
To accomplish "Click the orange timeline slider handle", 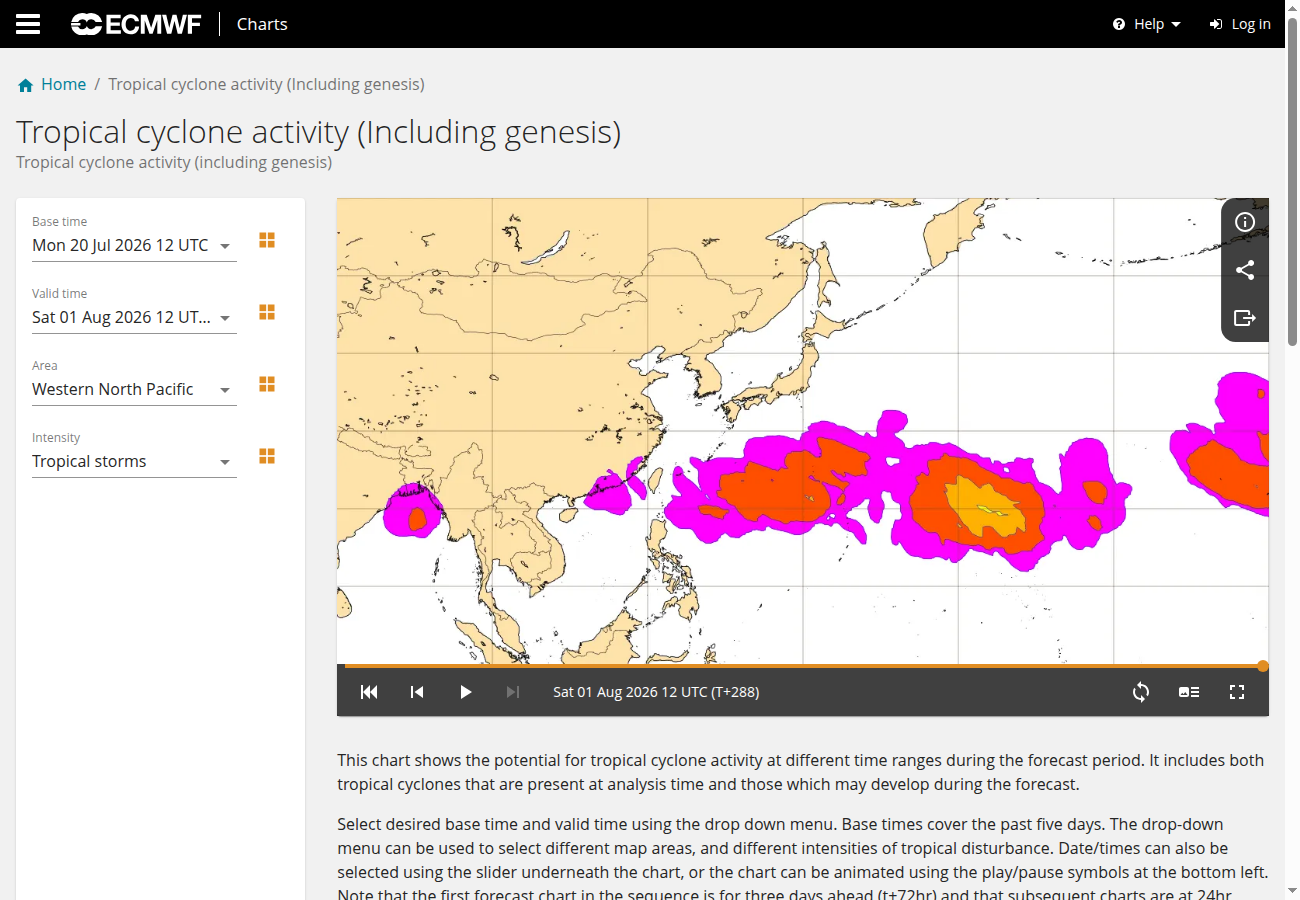I will pyautogui.click(x=1263, y=666).
